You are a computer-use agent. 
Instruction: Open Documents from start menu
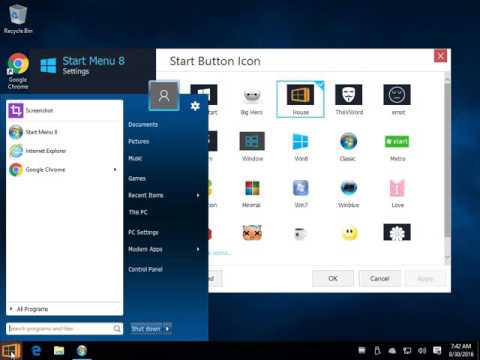tap(143, 124)
